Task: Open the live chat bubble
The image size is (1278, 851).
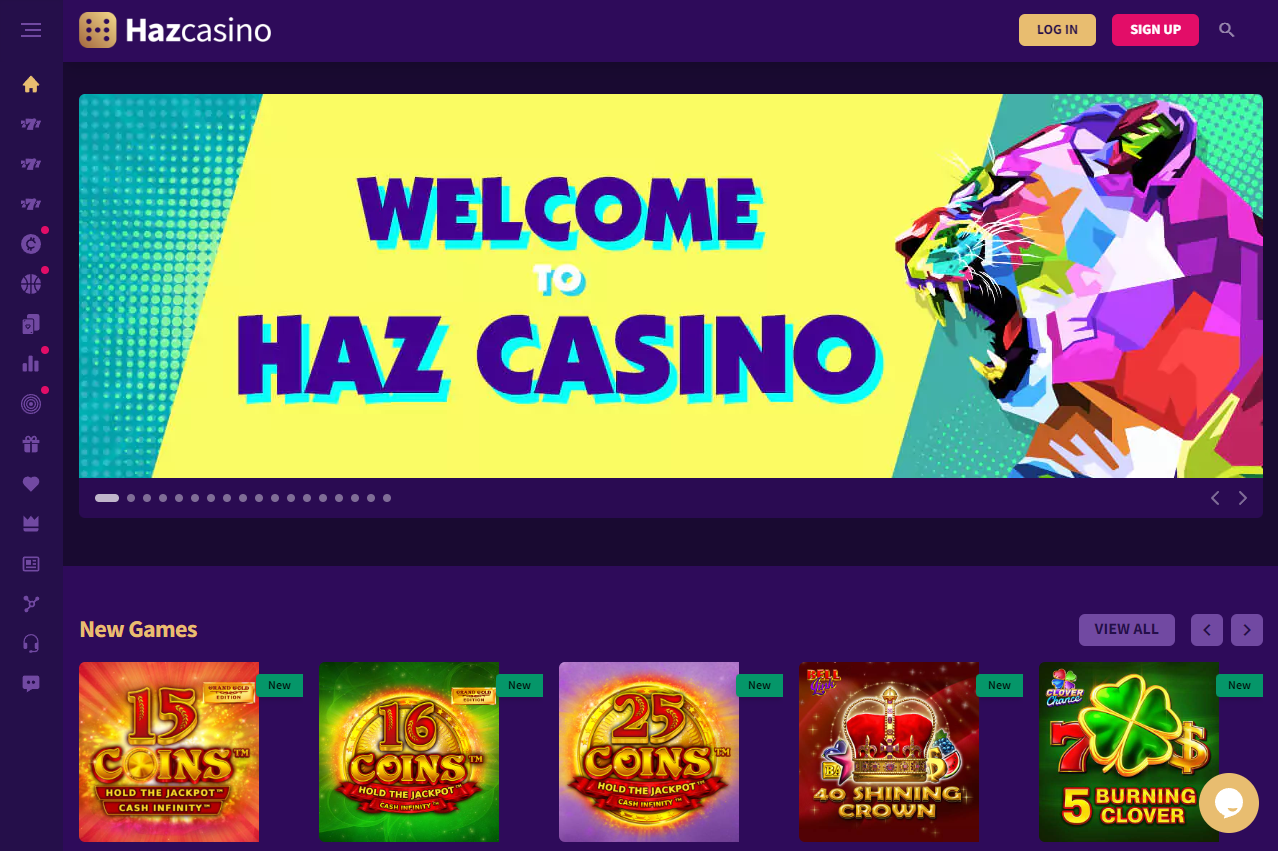Action: tap(1229, 803)
